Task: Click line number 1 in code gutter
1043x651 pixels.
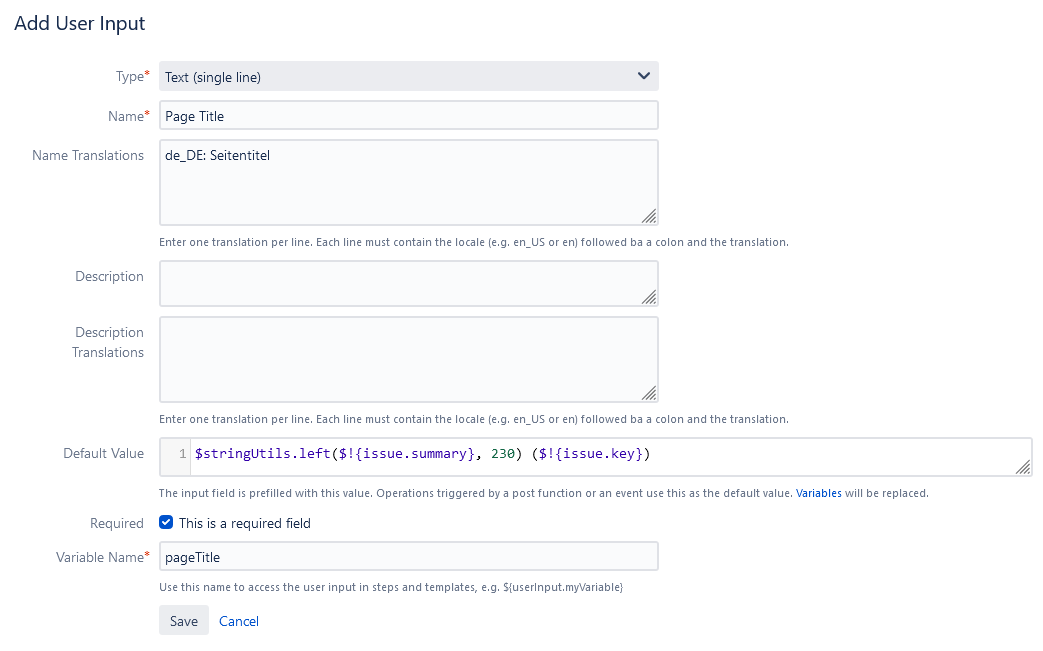Action: tap(182, 455)
